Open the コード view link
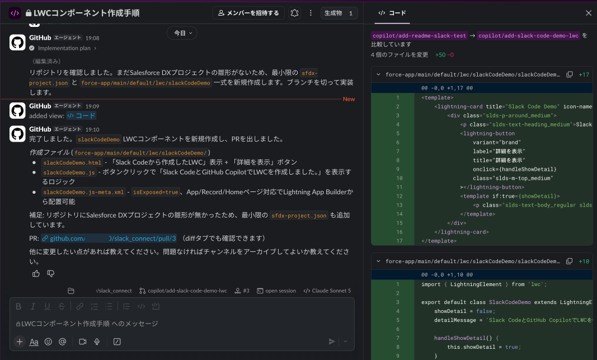597x360 pixels. coord(81,116)
